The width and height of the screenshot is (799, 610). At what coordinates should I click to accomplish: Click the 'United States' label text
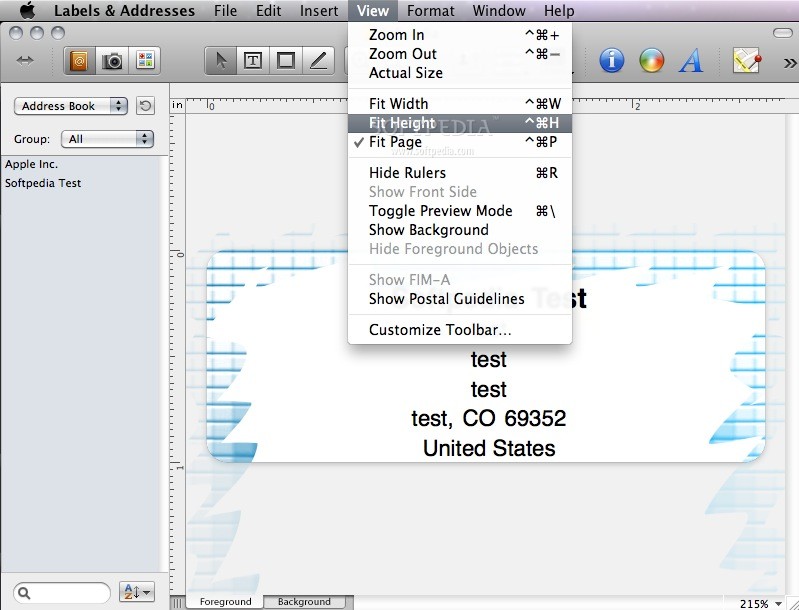click(489, 448)
